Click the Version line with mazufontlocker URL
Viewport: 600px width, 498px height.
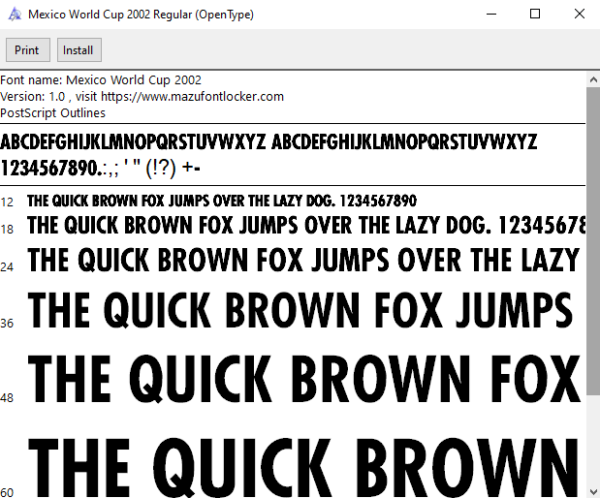142,96
